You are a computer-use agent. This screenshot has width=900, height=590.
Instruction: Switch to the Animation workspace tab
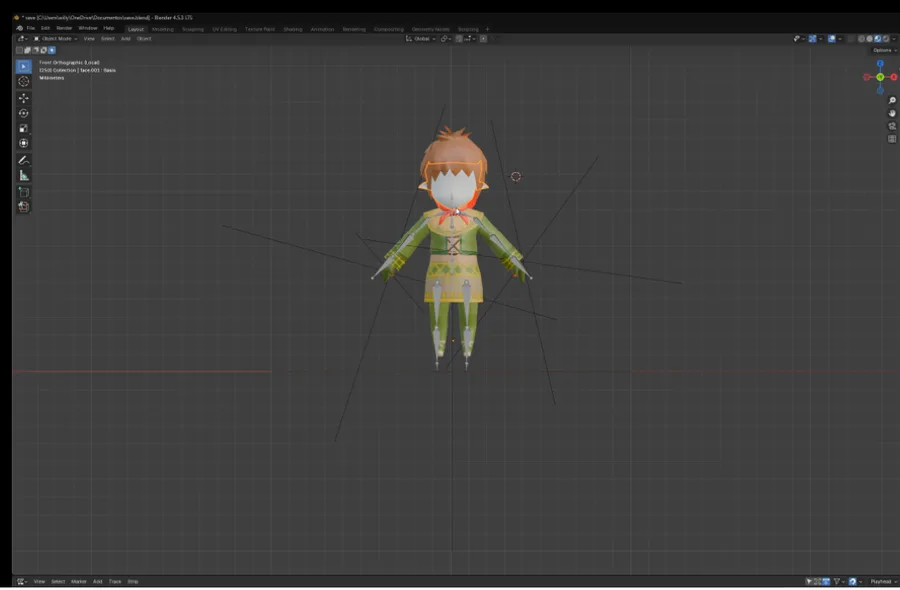click(322, 29)
